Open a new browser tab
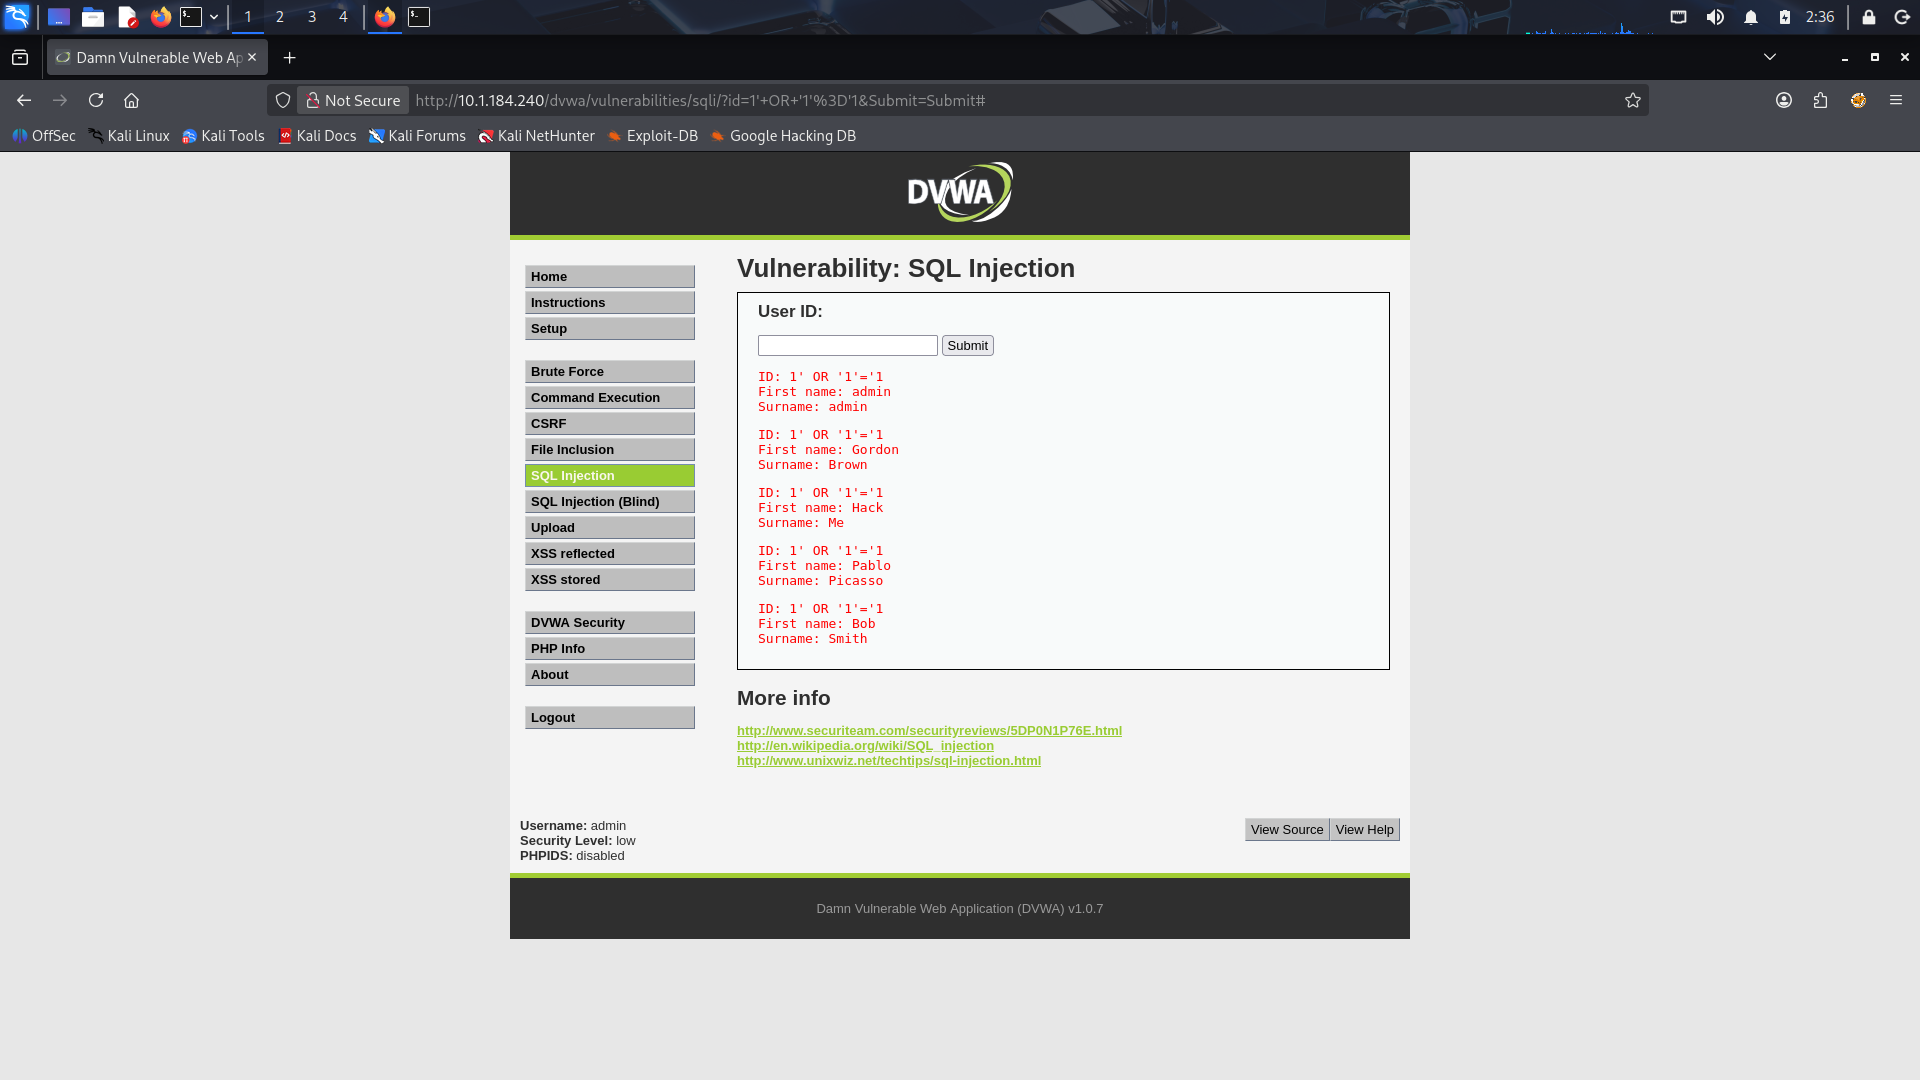This screenshot has height=1080, width=1920. pyautogui.click(x=289, y=58)
